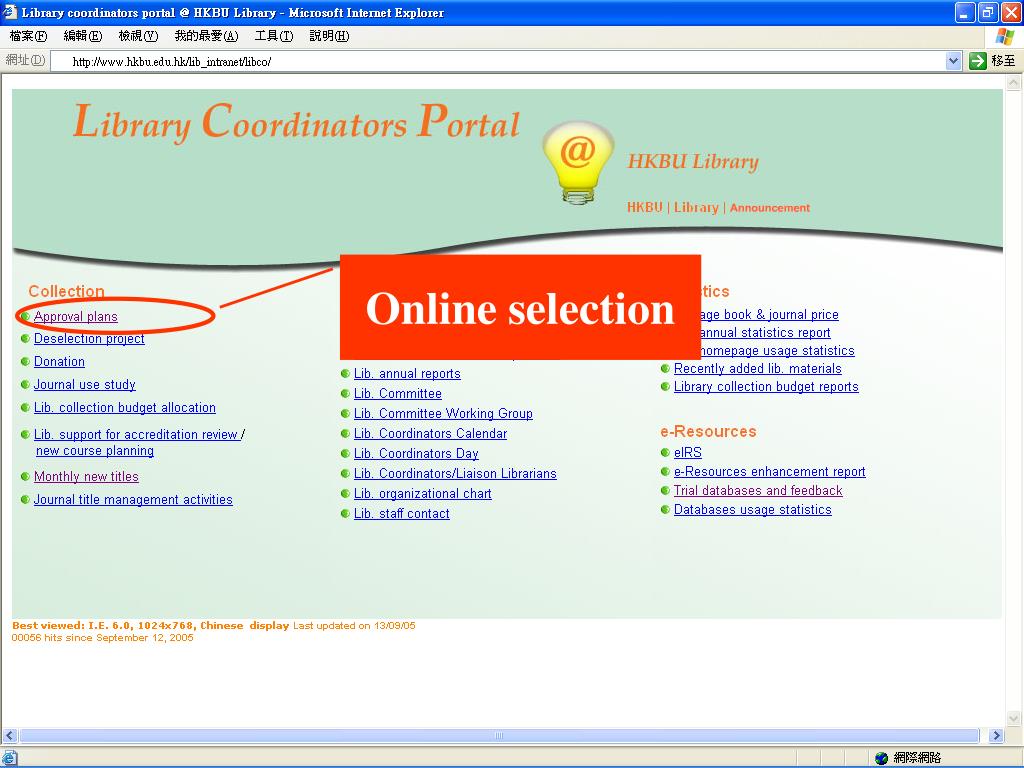Open the Lib. staff contact link
The image size is (1024, 768).
[402, 514]
